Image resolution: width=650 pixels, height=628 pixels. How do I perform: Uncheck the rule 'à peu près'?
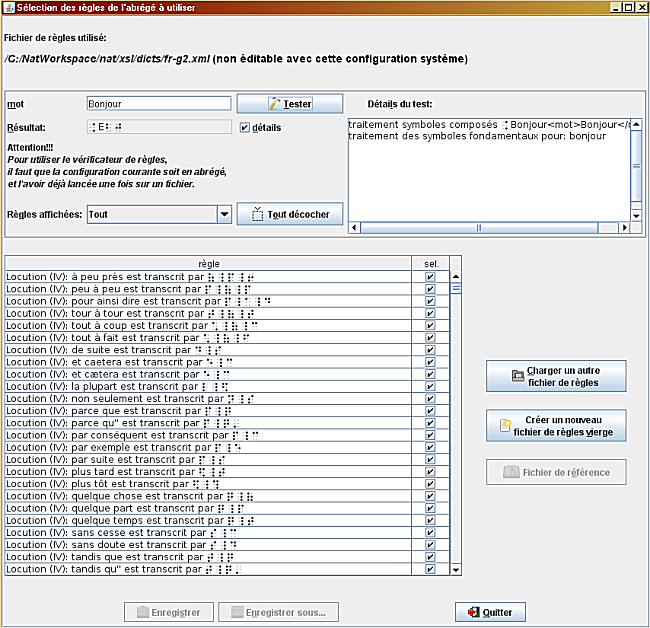tap(430, 277)
